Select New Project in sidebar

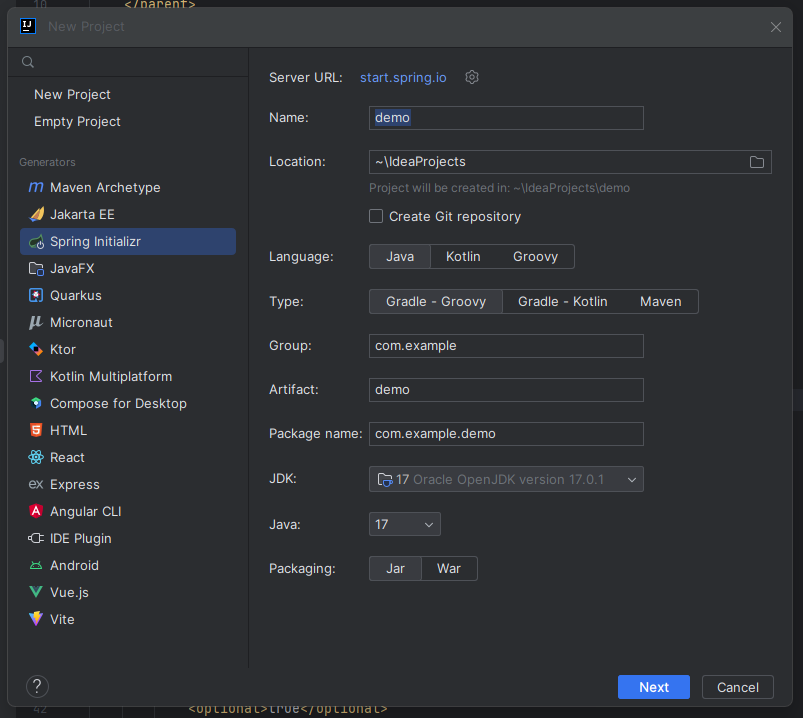coord(72,94)
